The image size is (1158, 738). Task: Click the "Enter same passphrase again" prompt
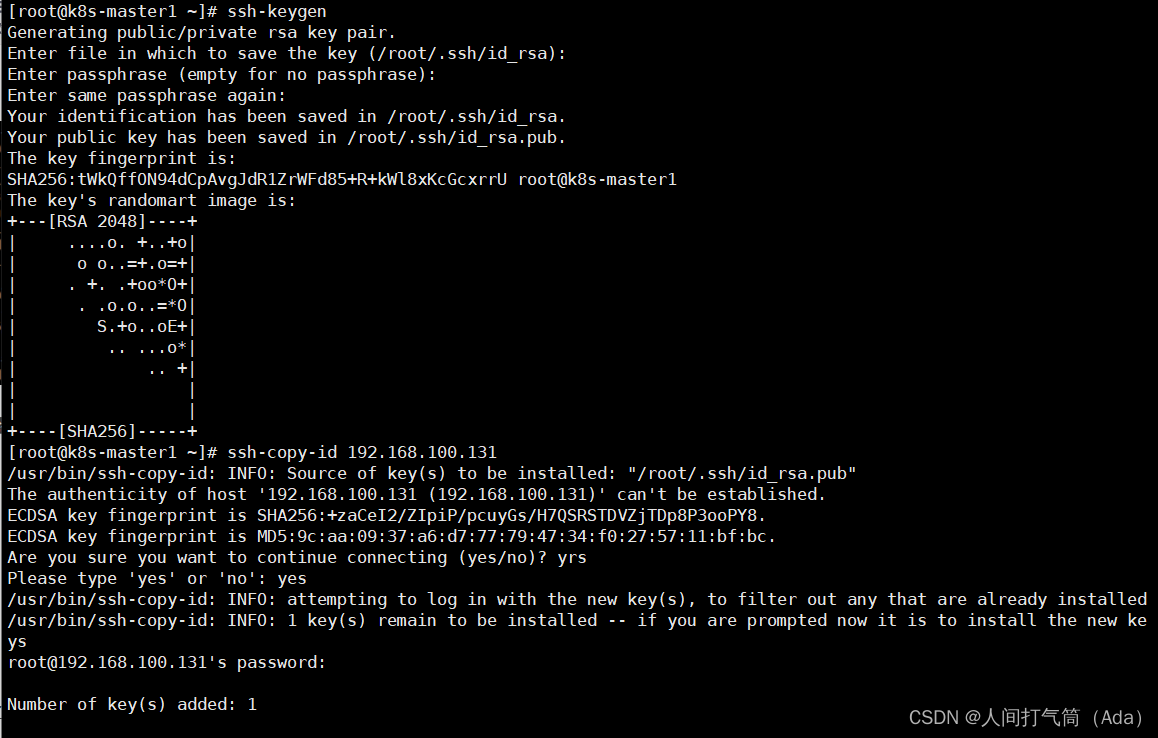tap(146, 95)
